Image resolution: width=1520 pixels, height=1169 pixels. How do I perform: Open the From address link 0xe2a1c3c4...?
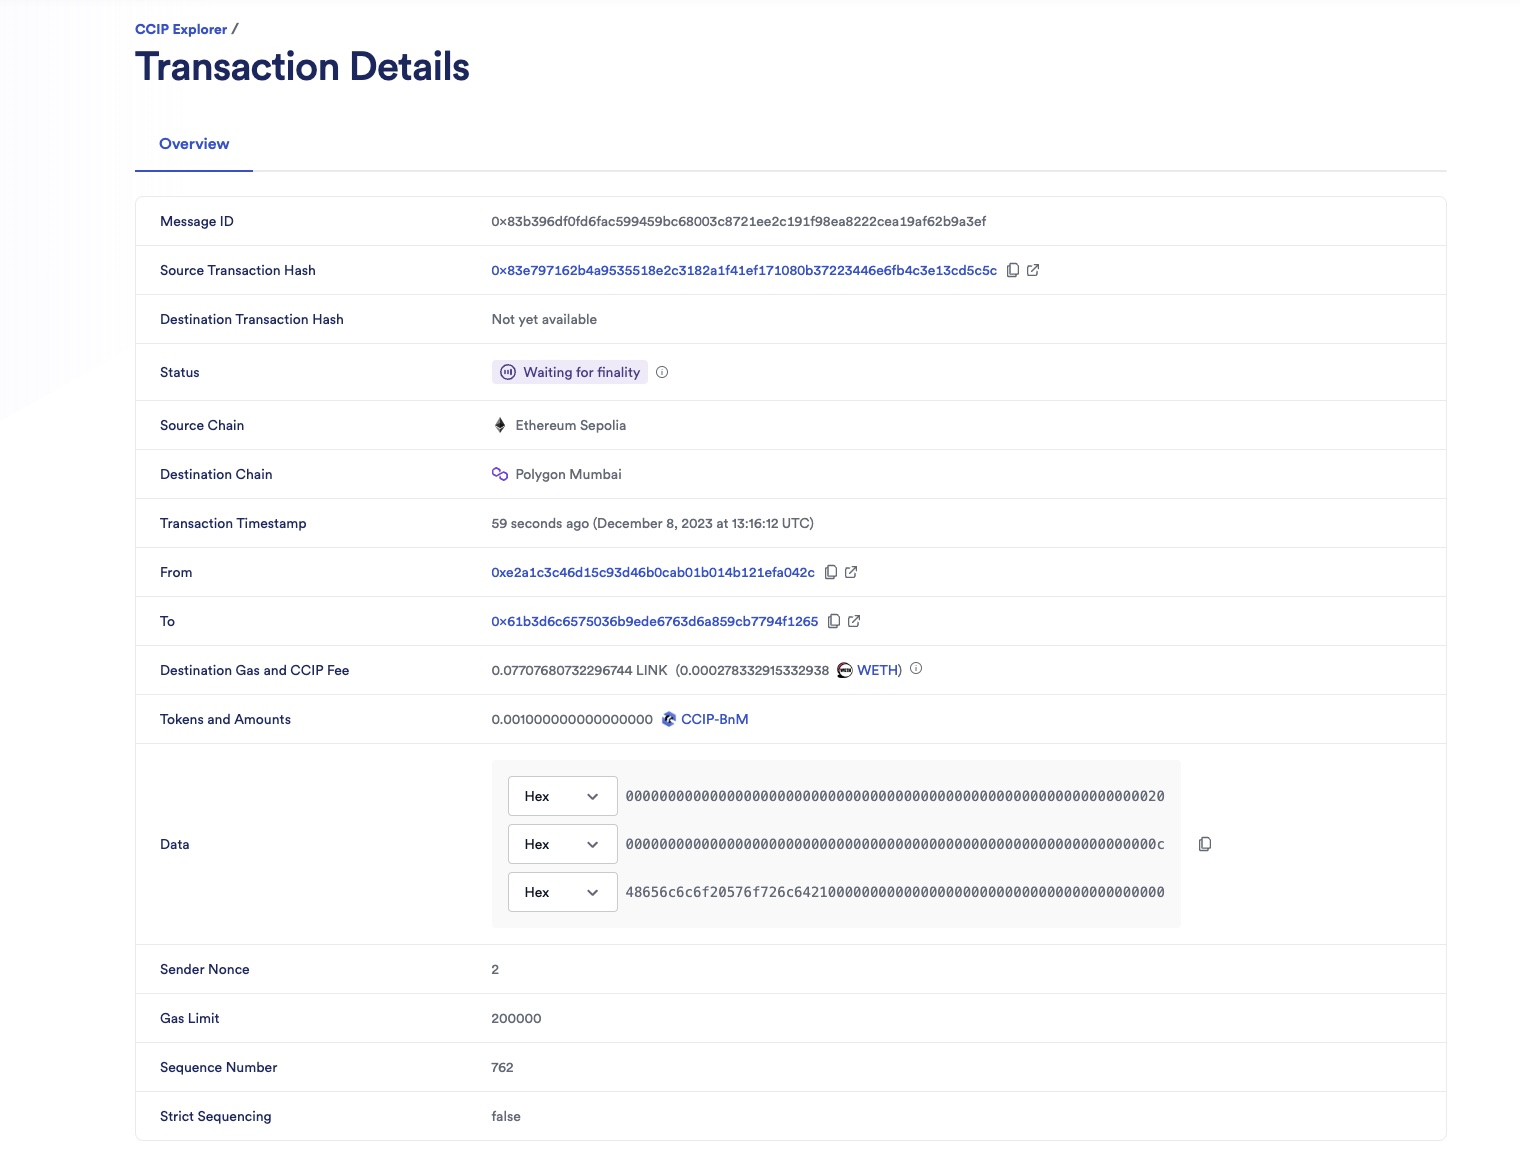click(x=653, y=572)
